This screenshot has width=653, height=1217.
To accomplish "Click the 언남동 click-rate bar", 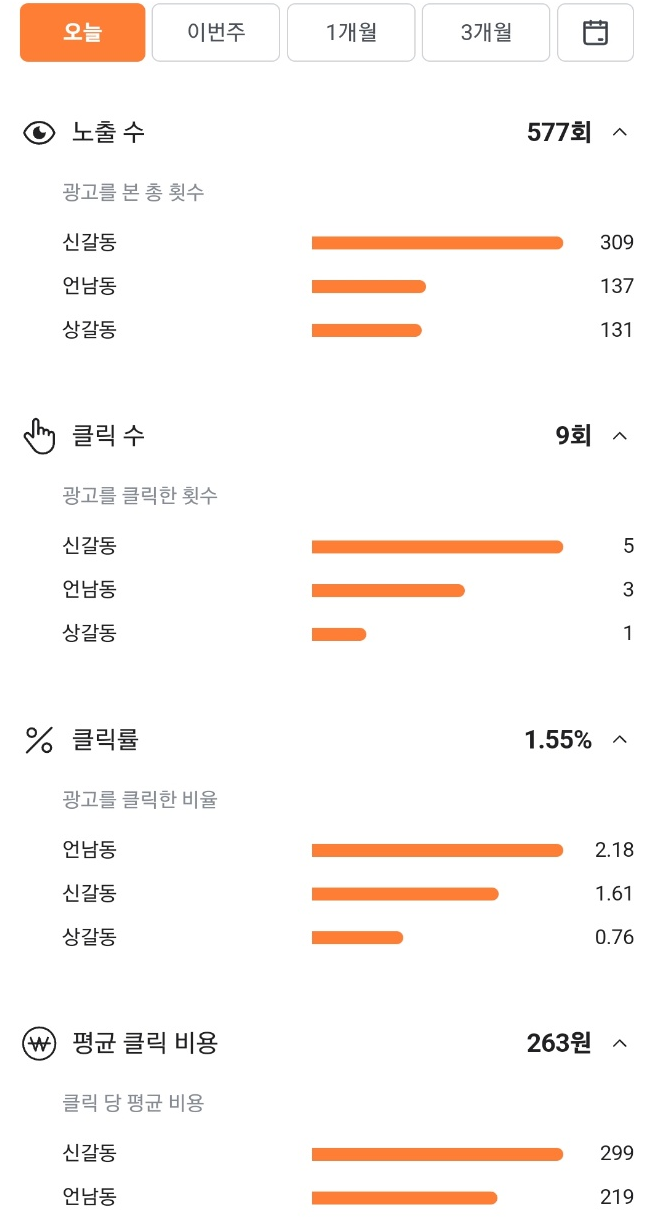I will (437, 849).
